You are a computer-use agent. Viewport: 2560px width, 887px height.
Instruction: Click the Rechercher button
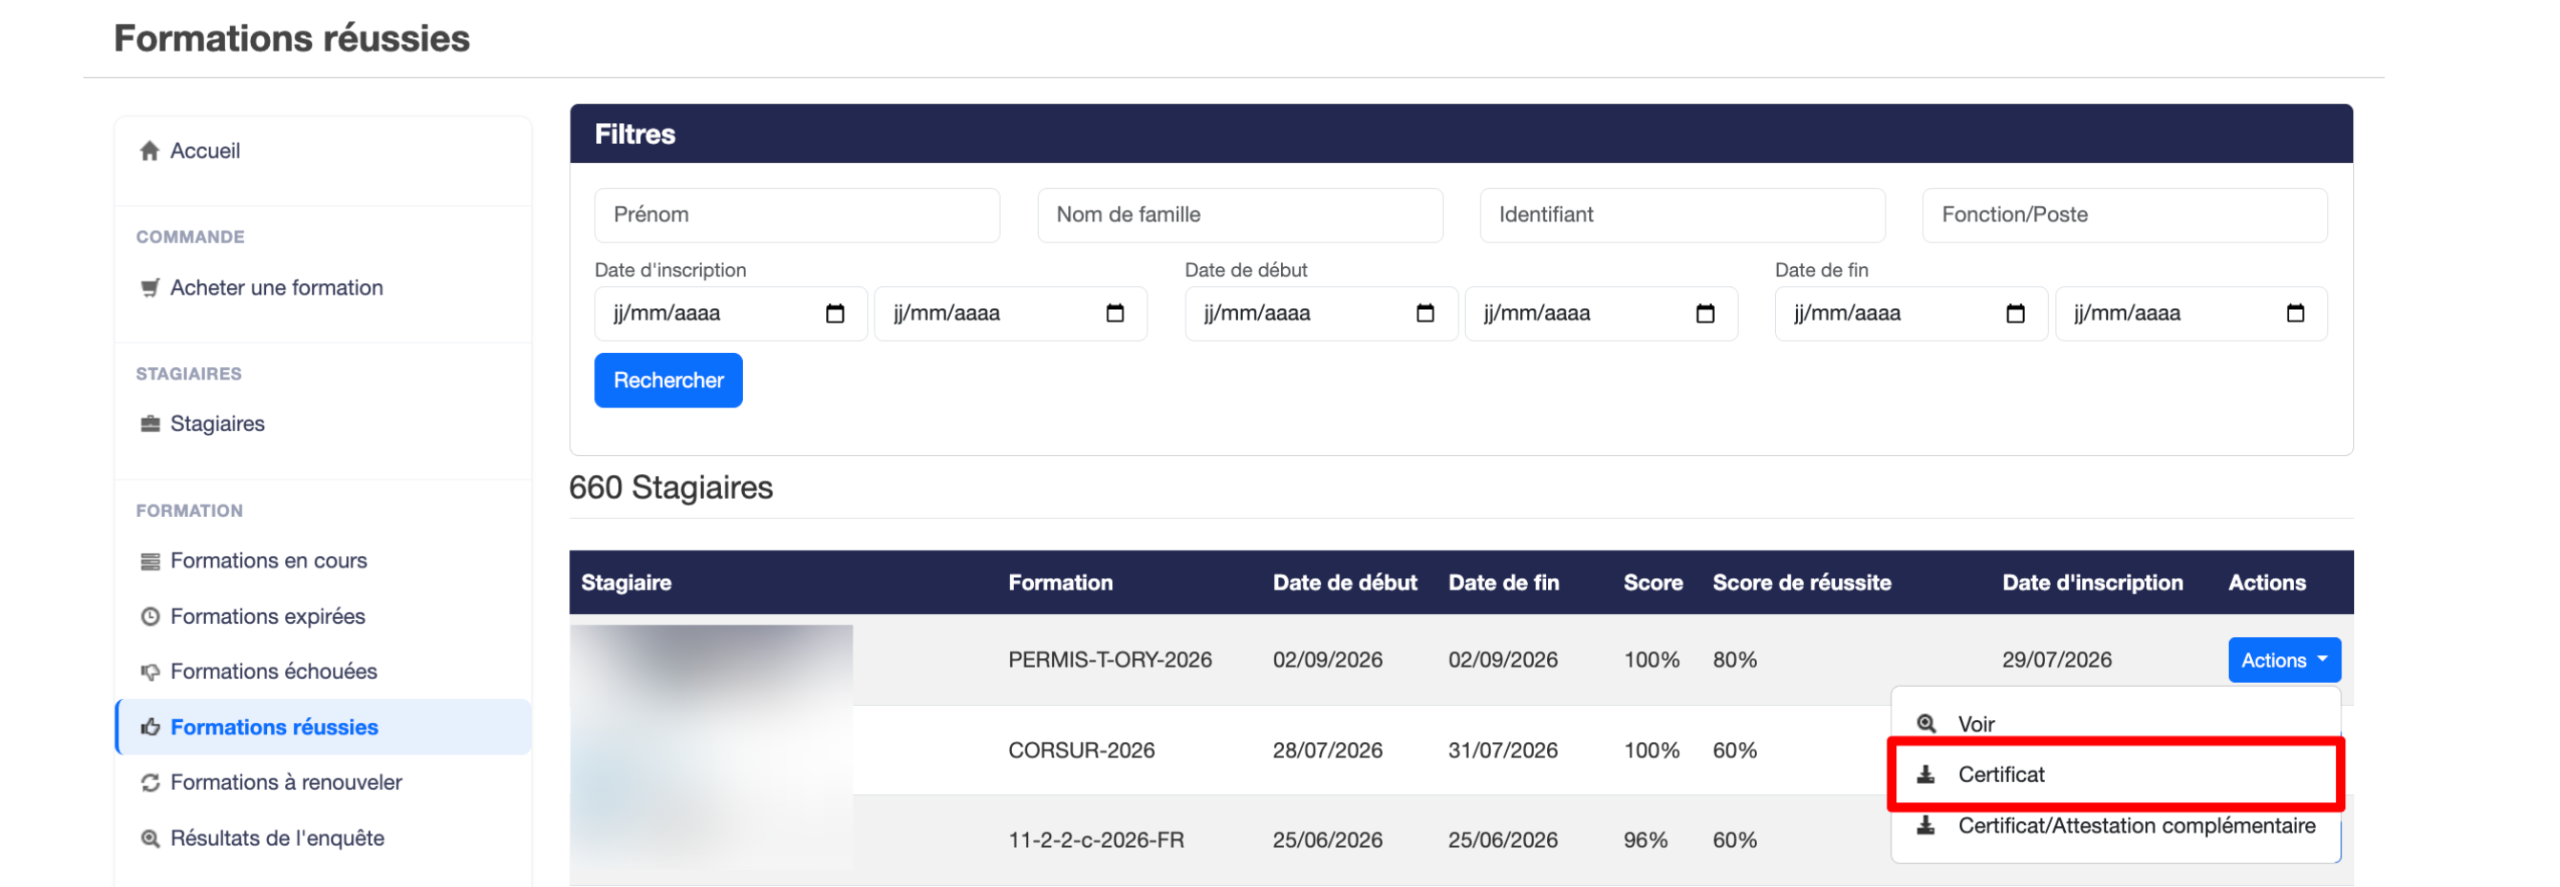tap(668, 381)
